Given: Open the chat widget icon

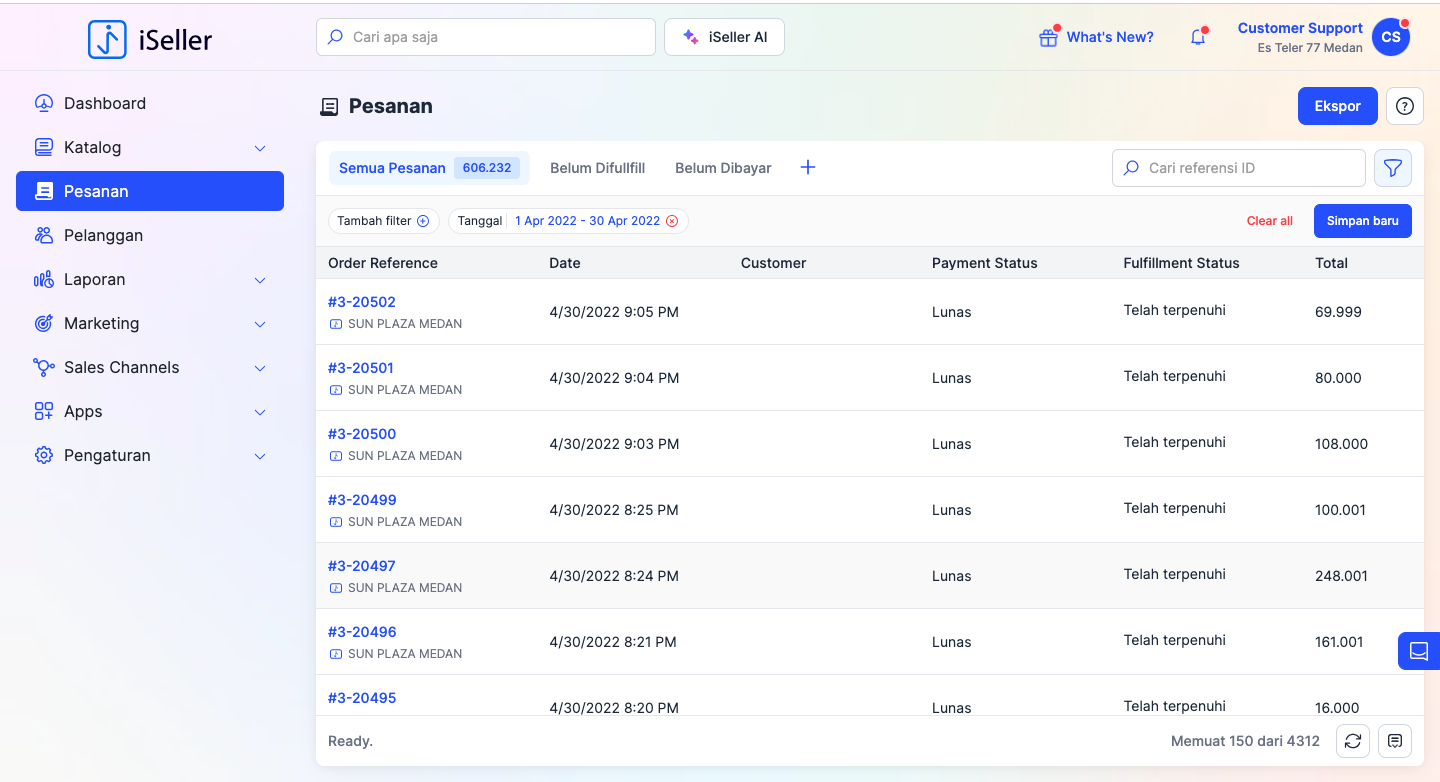Looking at the screenshot, I should point(1418,651).
